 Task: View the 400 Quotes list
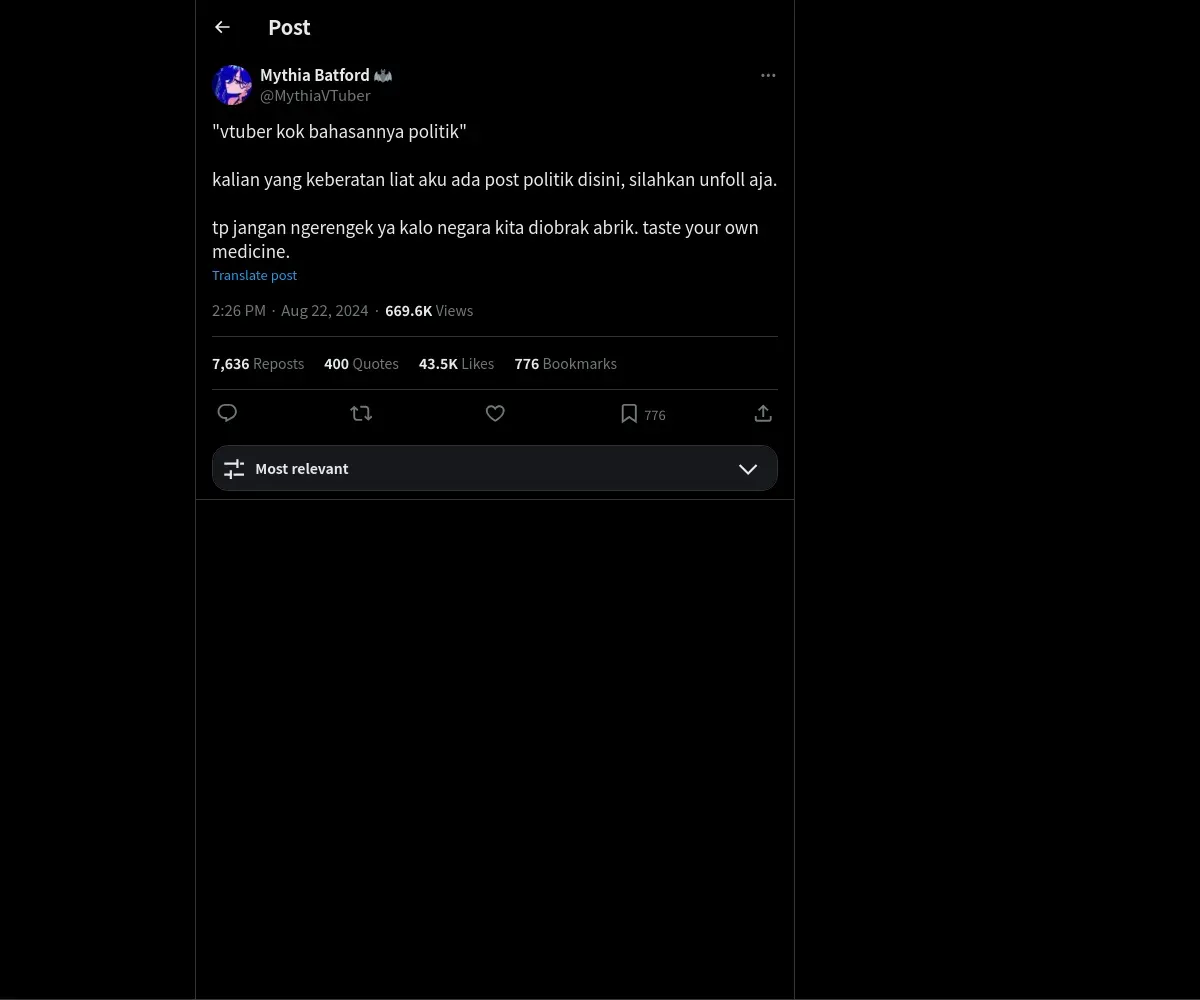[x=361, y=364]
